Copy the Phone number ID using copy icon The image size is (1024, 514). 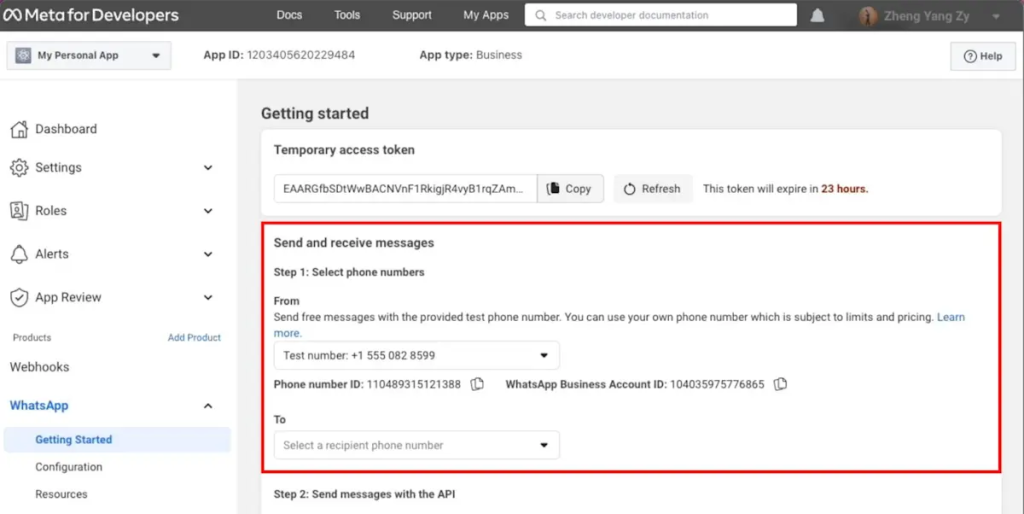pyautogui.click(x=477, y=384)
